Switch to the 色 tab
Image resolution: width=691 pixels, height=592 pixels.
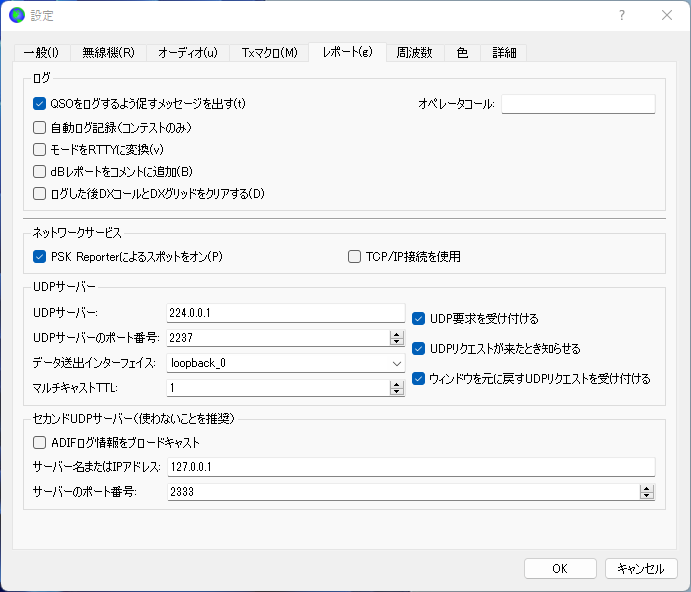point(462,53)
